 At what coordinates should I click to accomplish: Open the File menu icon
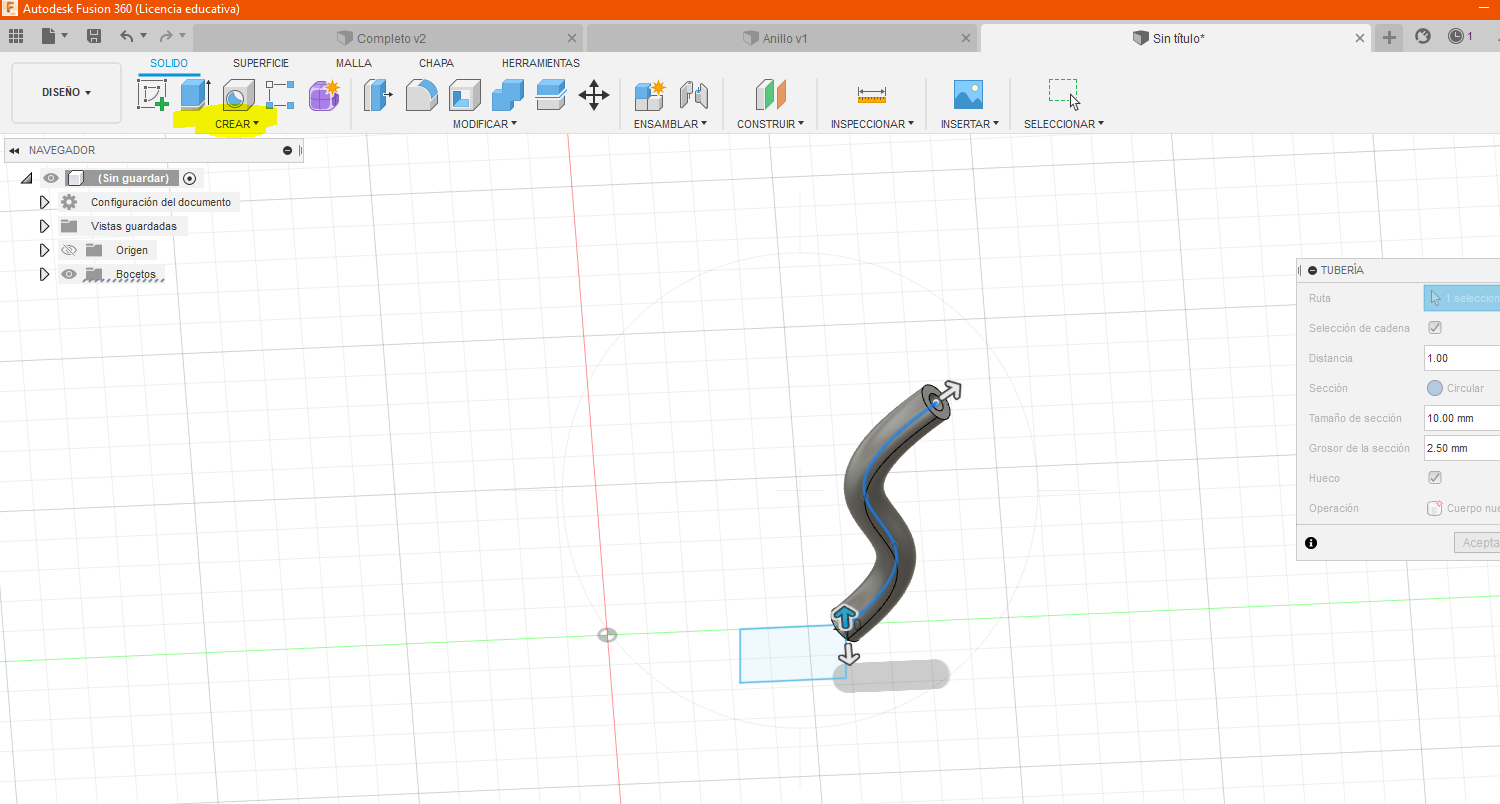pos(54,37)
